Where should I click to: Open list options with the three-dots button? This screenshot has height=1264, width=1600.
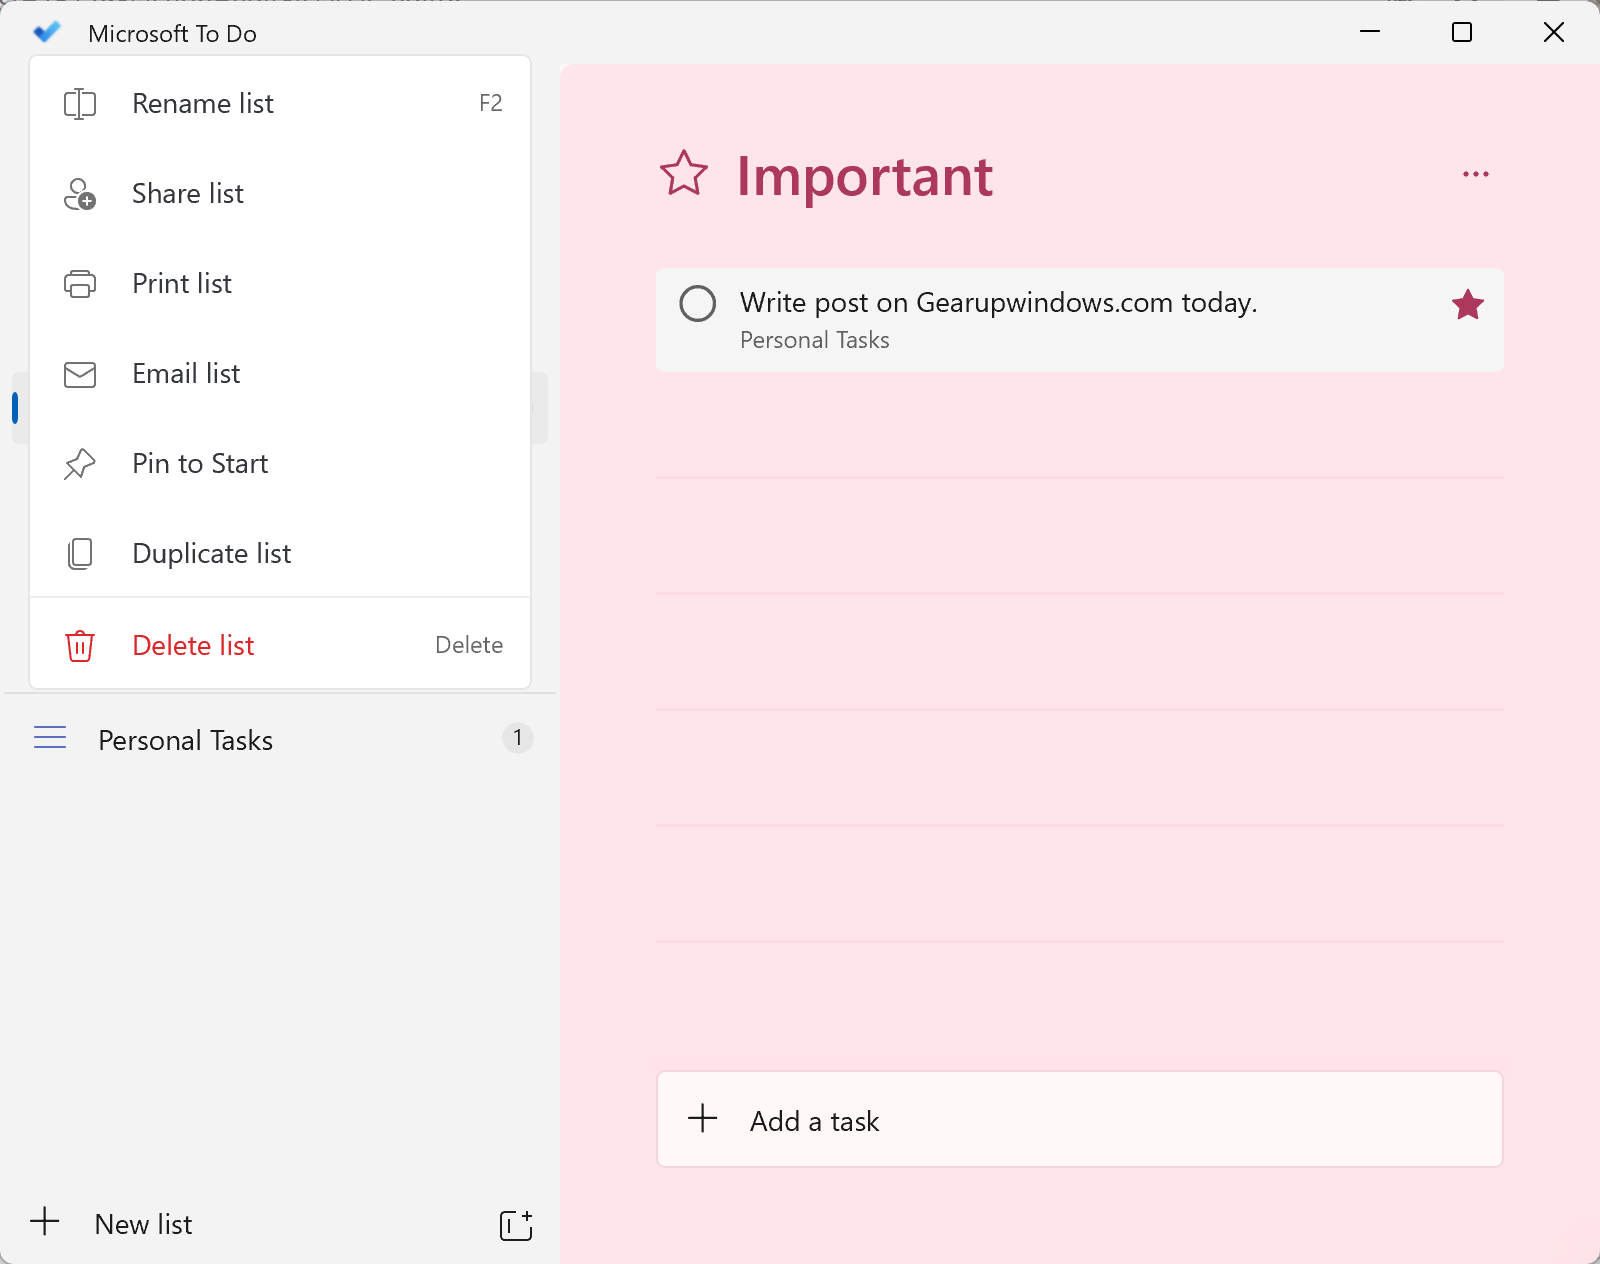click(x=1476, y=174)
